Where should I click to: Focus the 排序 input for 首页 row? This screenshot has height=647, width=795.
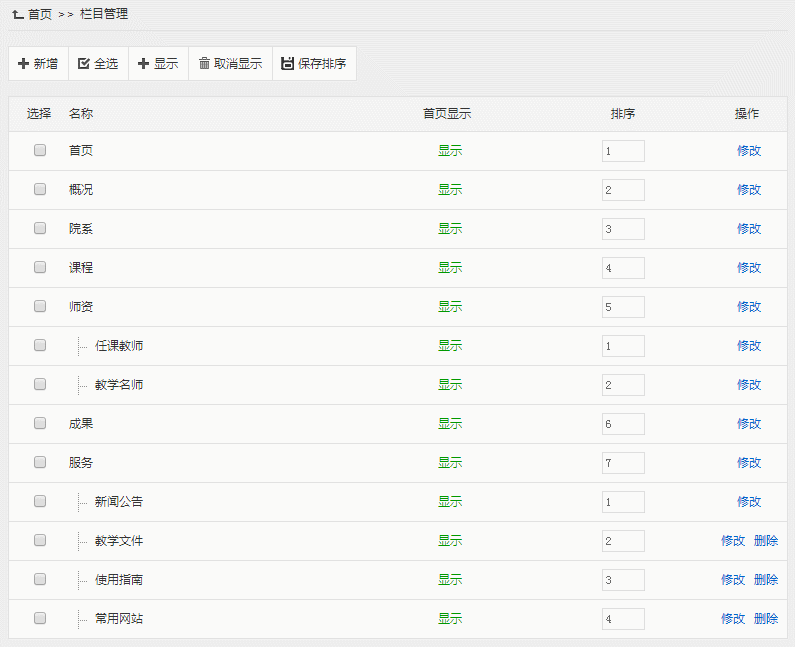click(x=623, y=151)
